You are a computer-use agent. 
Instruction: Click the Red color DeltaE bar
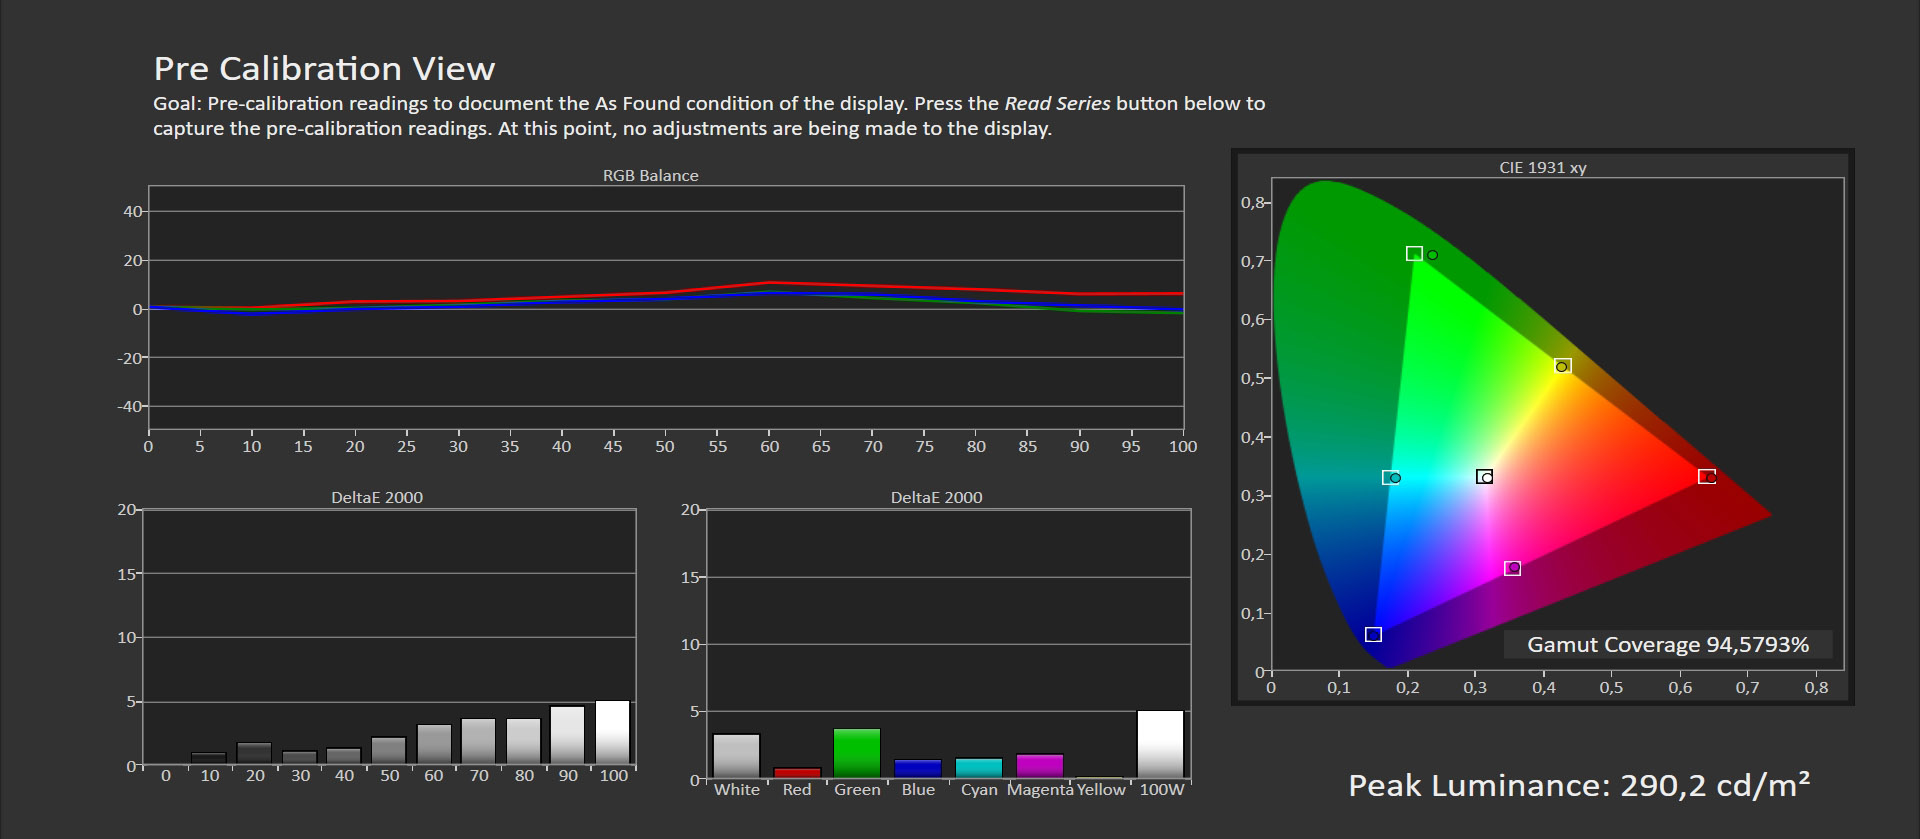[x=797, y=773]
